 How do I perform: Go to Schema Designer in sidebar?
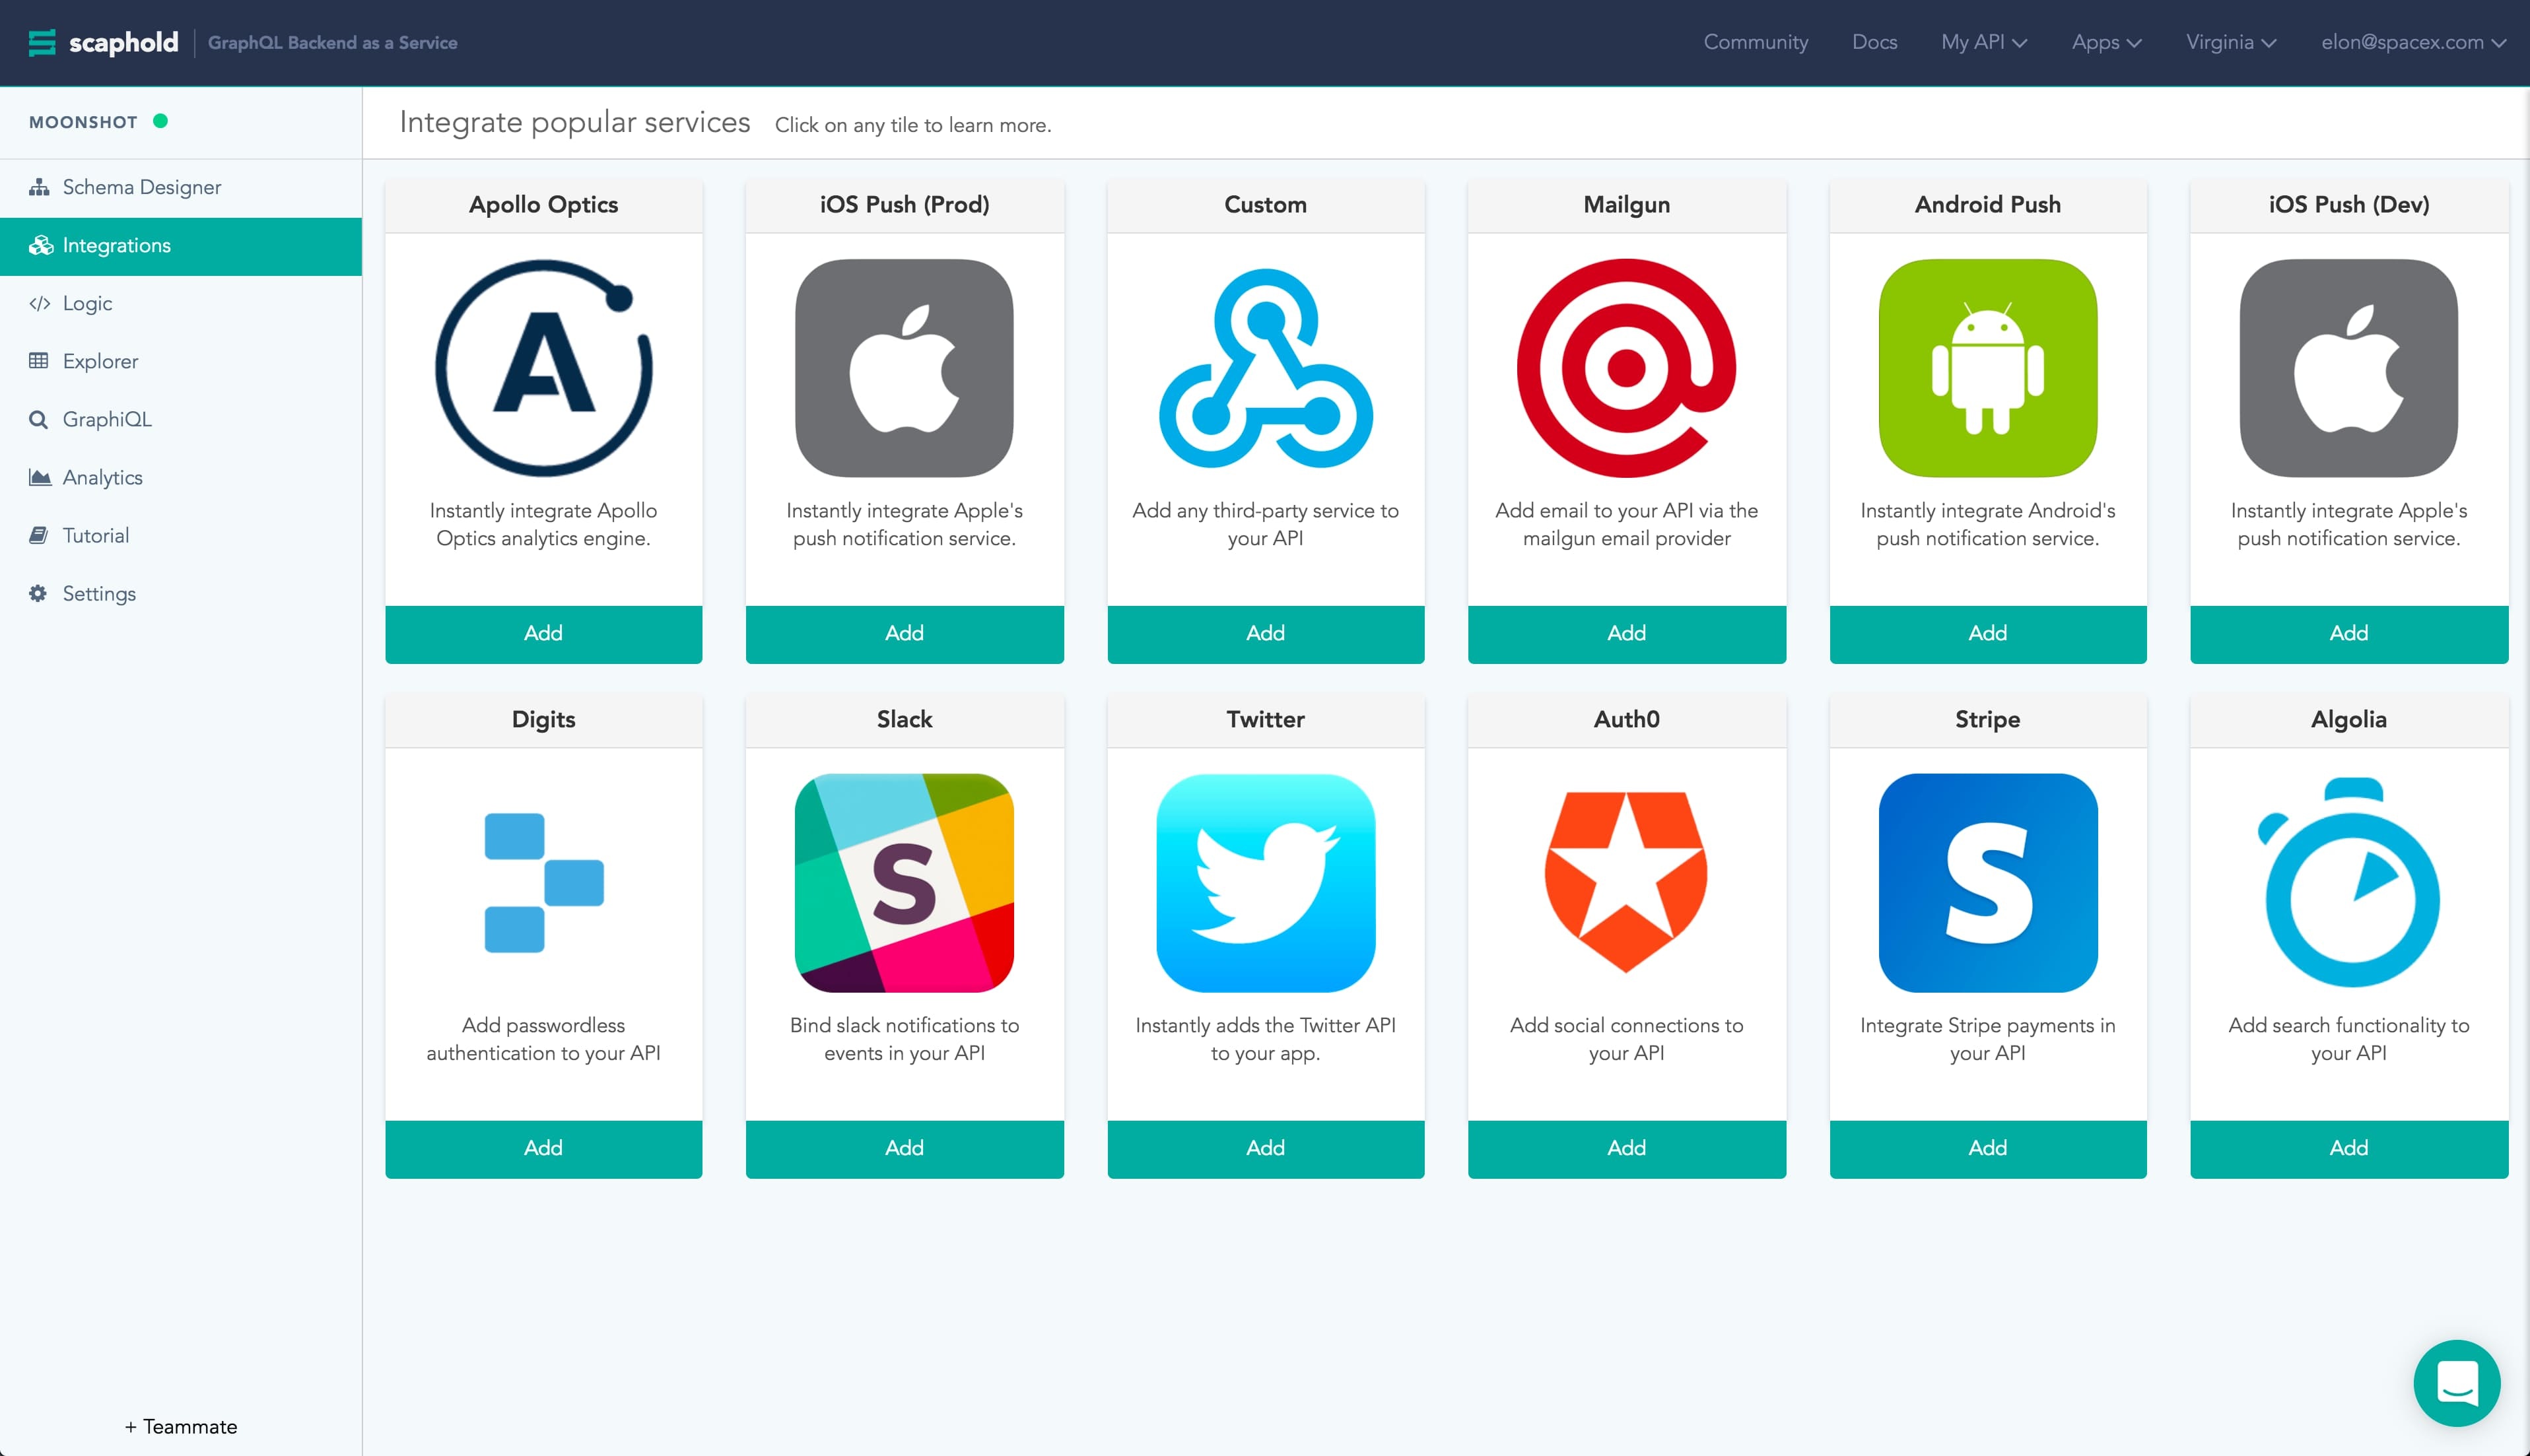pos(141,187)
